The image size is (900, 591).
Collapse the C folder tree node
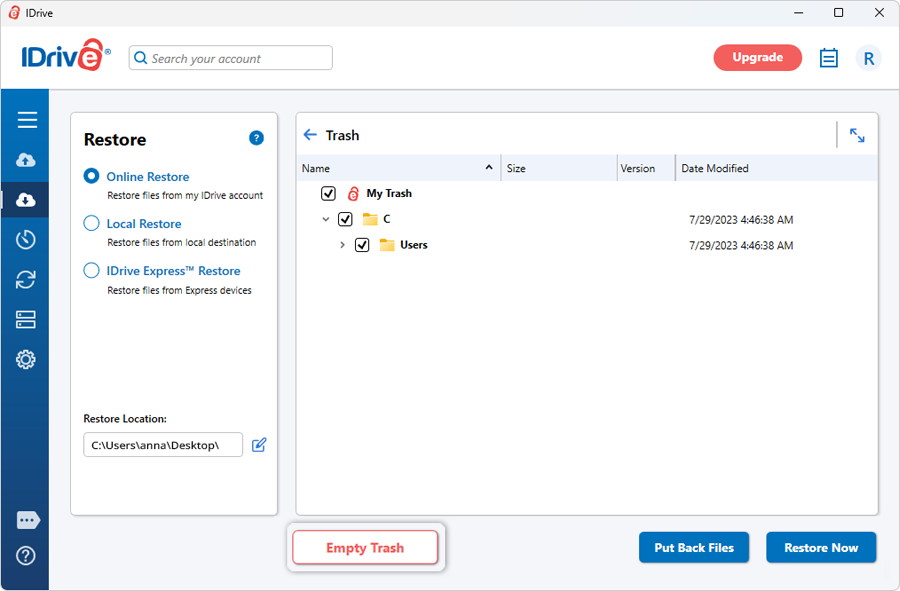tap(325, 219)
